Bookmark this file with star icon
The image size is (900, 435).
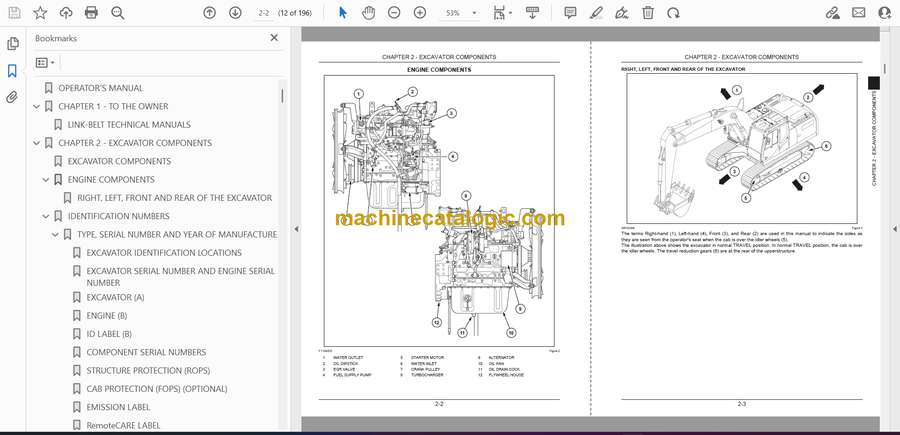click(x=40, y=13)
